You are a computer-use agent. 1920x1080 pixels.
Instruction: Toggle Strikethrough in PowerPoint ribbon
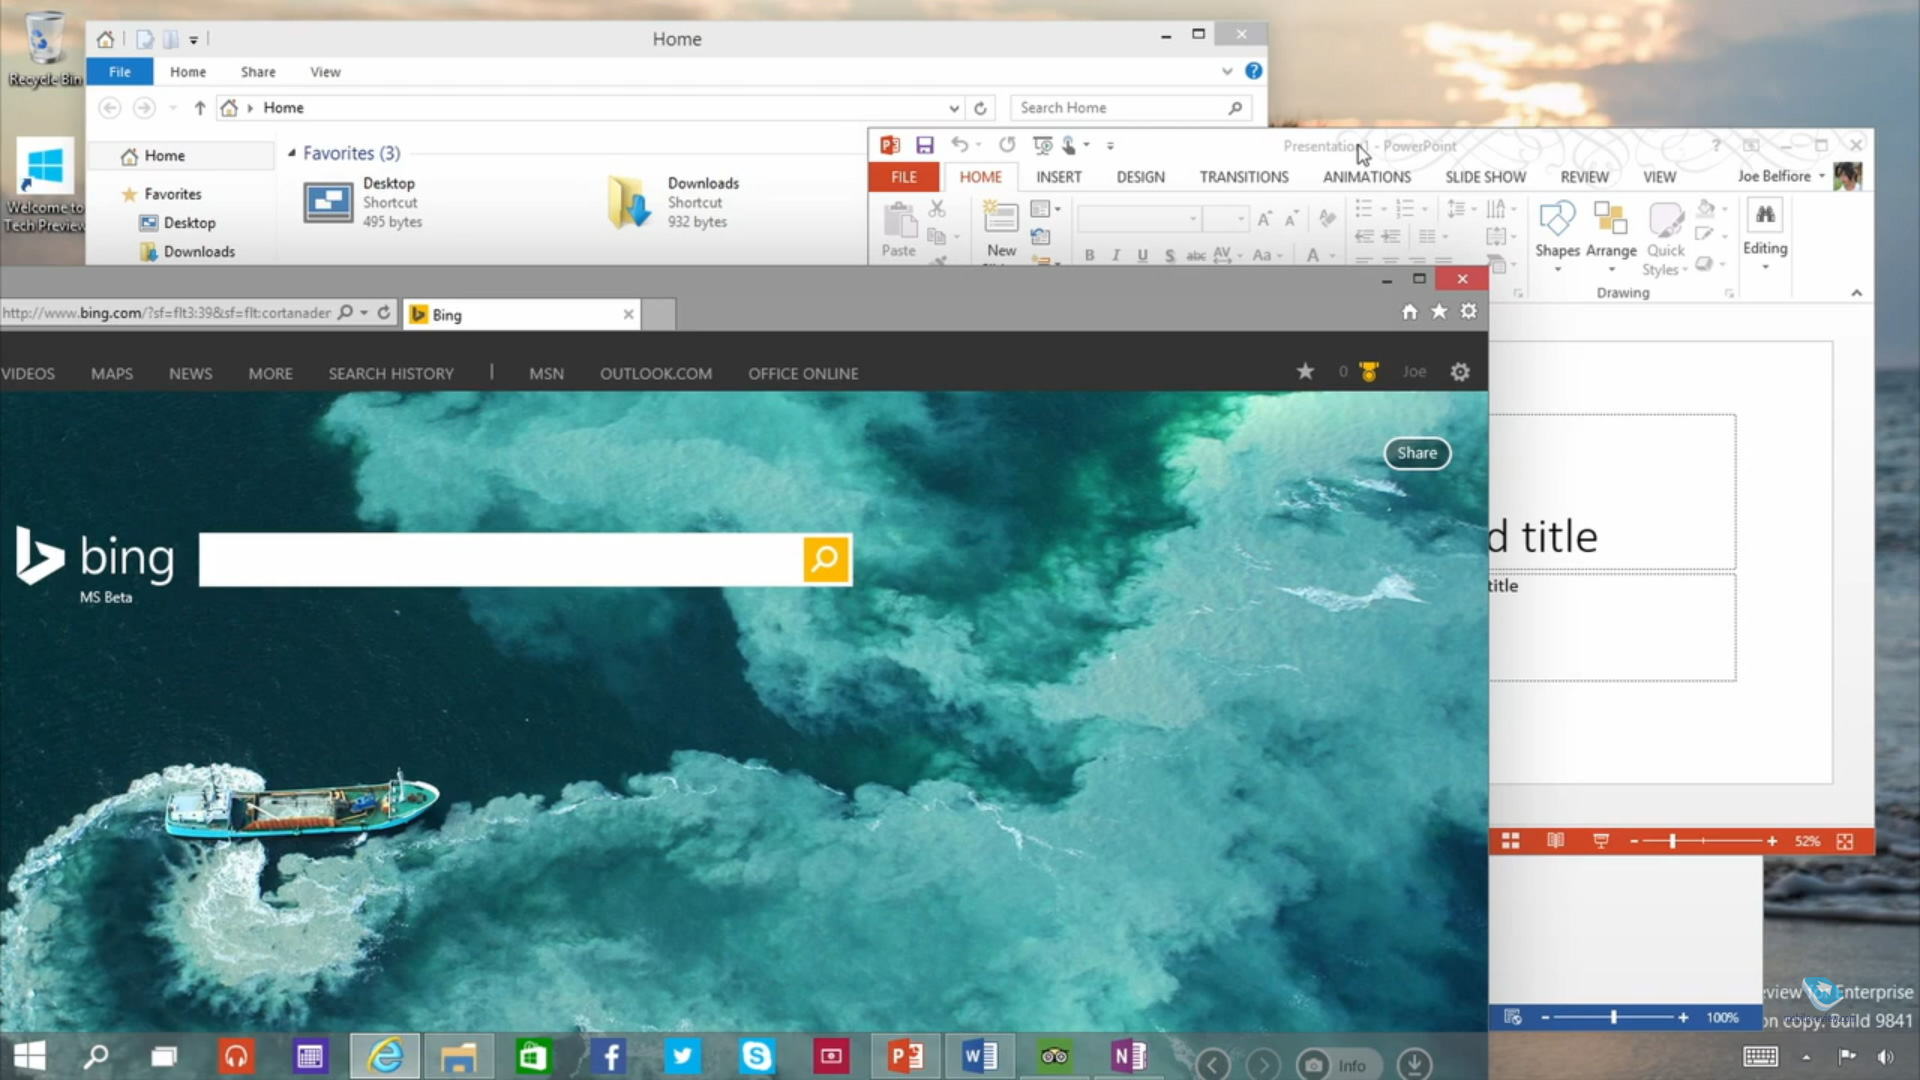pos(1195,256)
